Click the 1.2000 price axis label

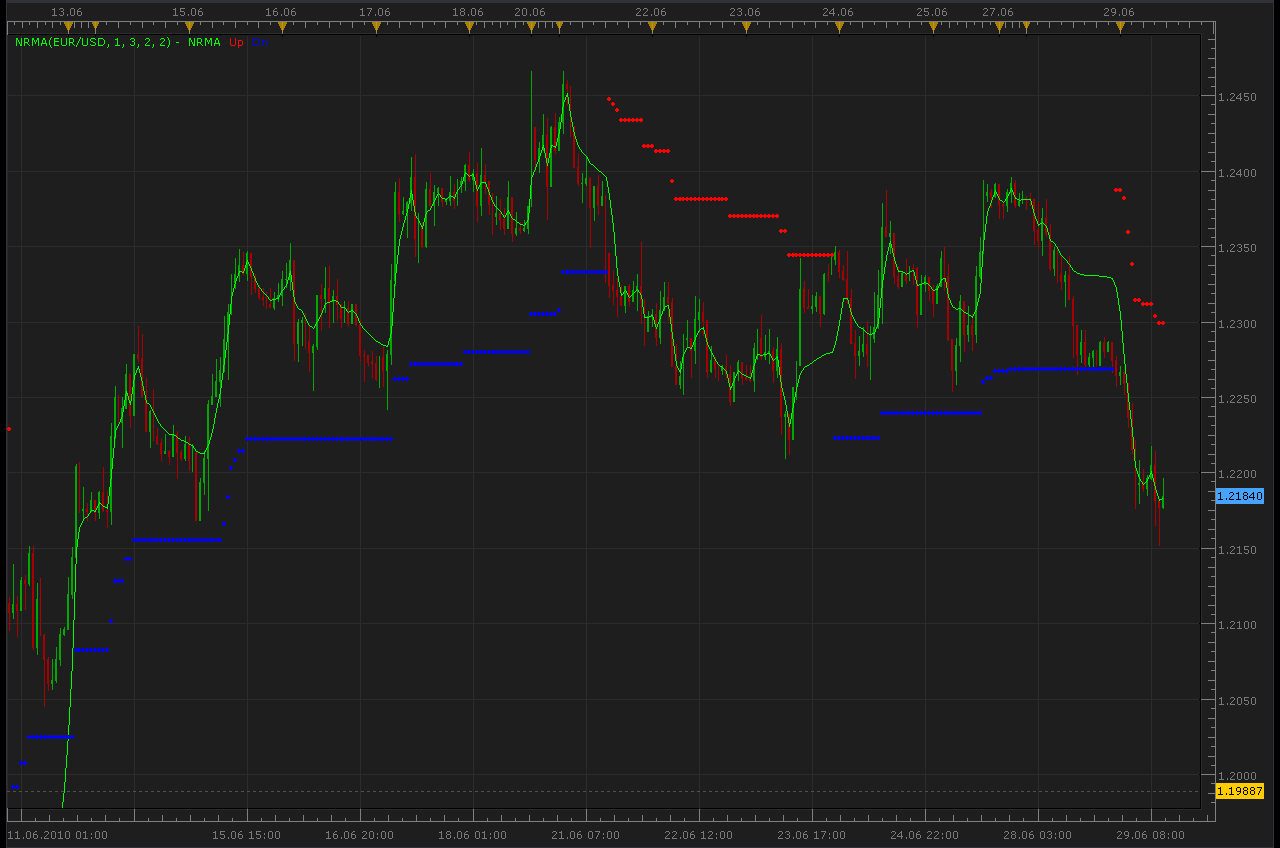coord(1238,776)
